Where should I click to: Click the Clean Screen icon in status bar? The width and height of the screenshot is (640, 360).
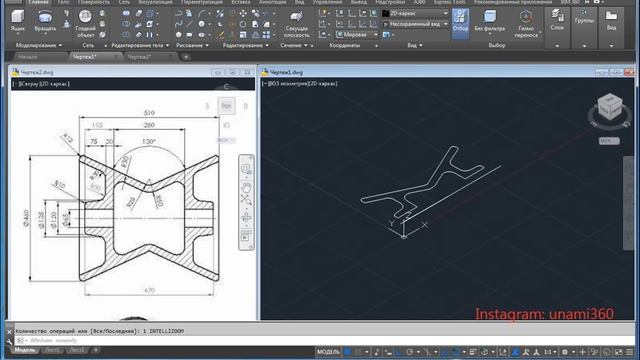pyautogui.click(x=619, y=352)
